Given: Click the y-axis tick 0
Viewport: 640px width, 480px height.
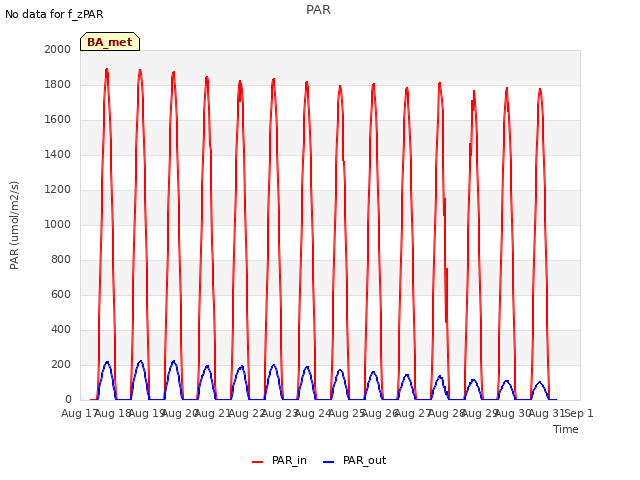Looking at the screenshot, I should [68, 399].
